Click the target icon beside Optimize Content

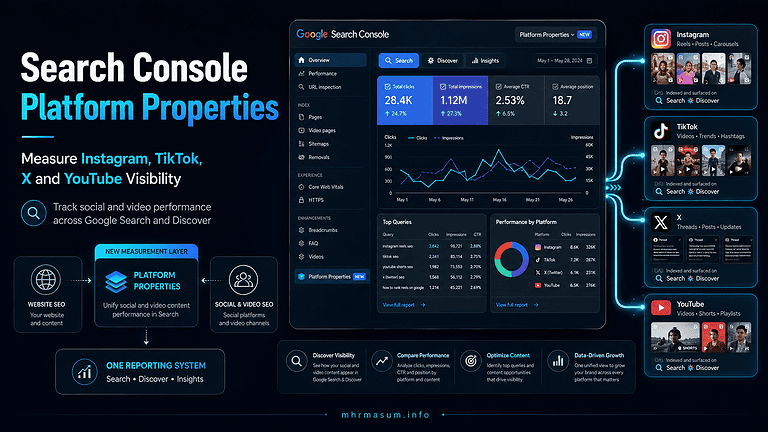[x=471, y=361]
